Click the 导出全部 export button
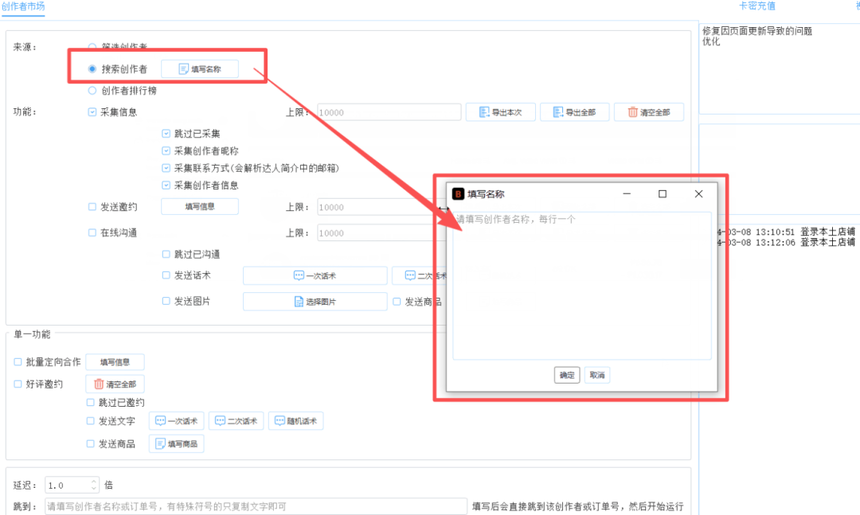Image resolution: width=860 pixels, height=515 pixels. tap(574, 112)
